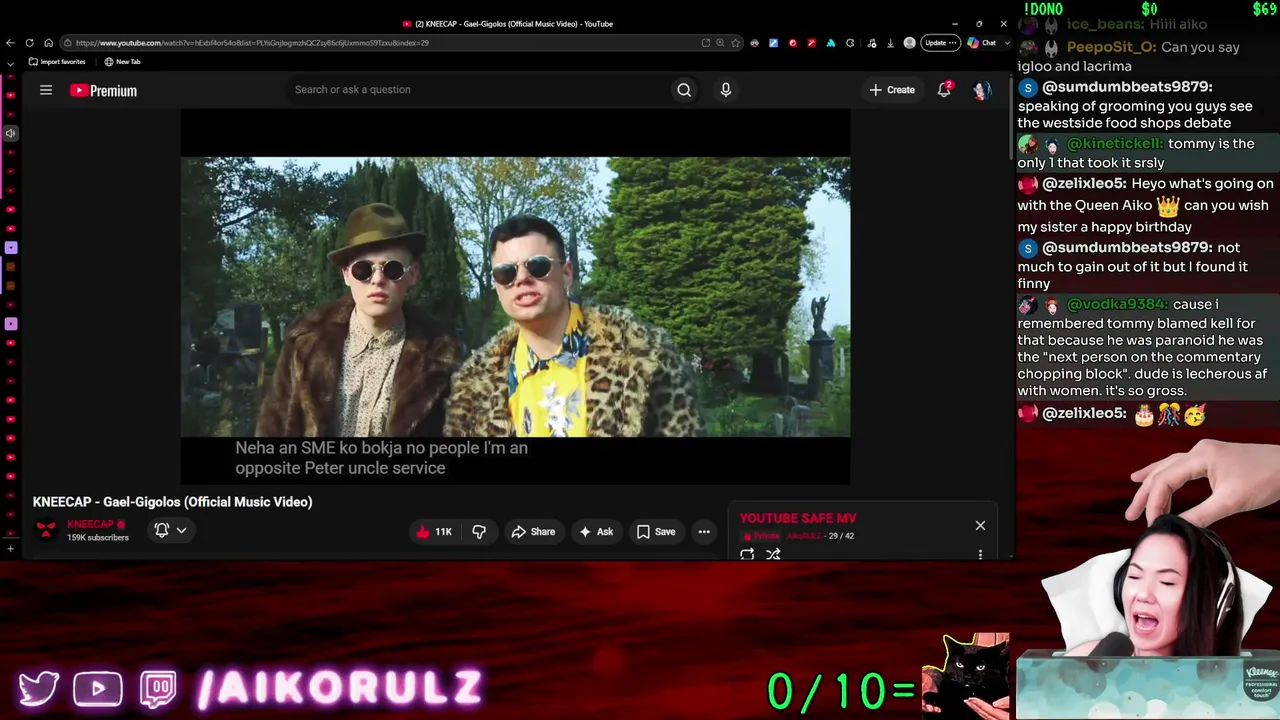Open the open-in-app icon in address bar
The image size is (1280, 720).
click(x=705, y=43)
